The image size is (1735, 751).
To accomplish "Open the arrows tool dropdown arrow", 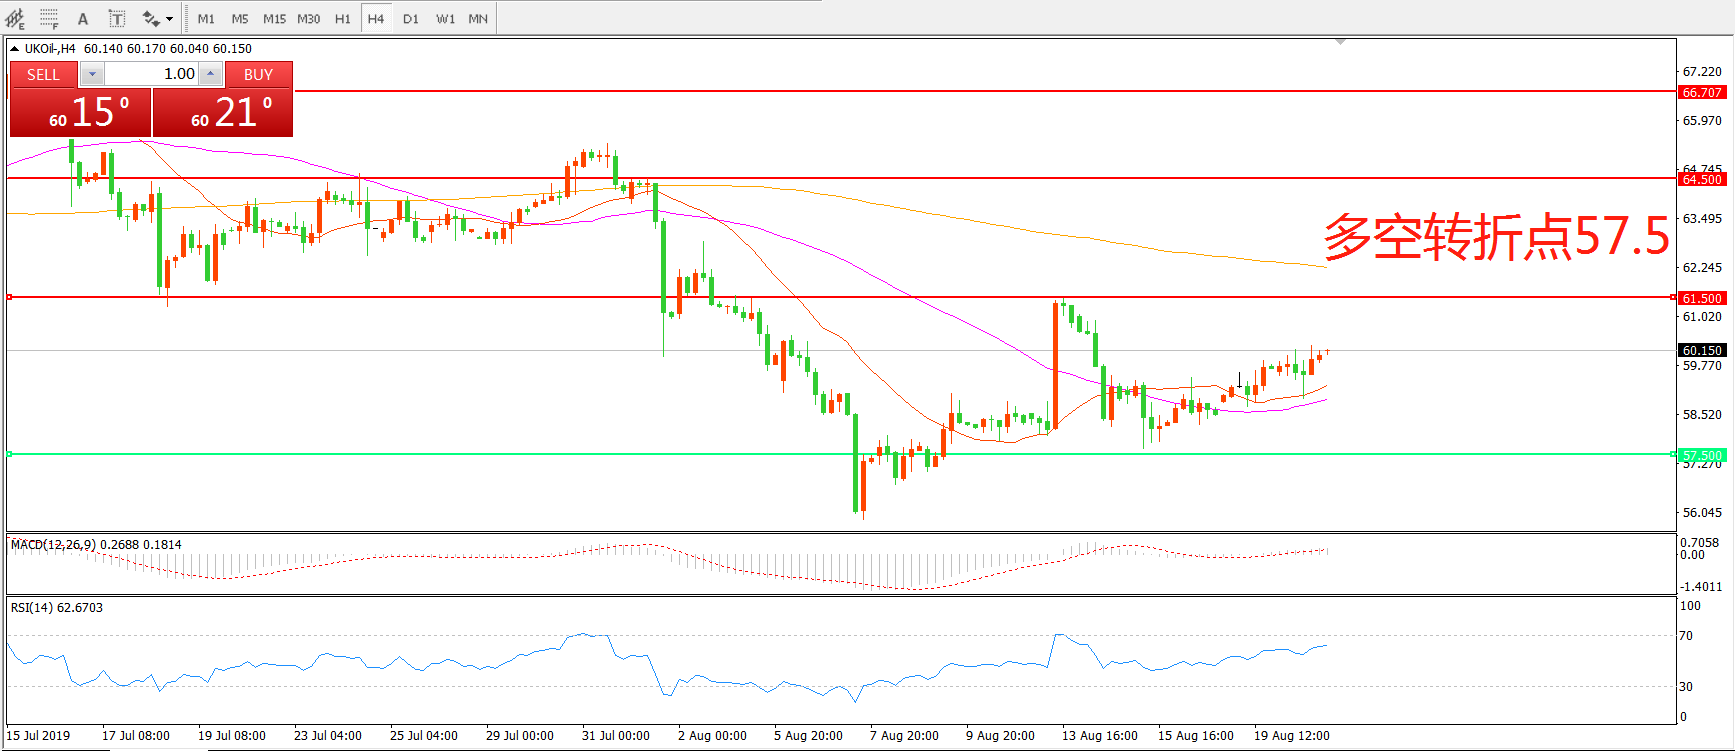I will pos(169,19).
